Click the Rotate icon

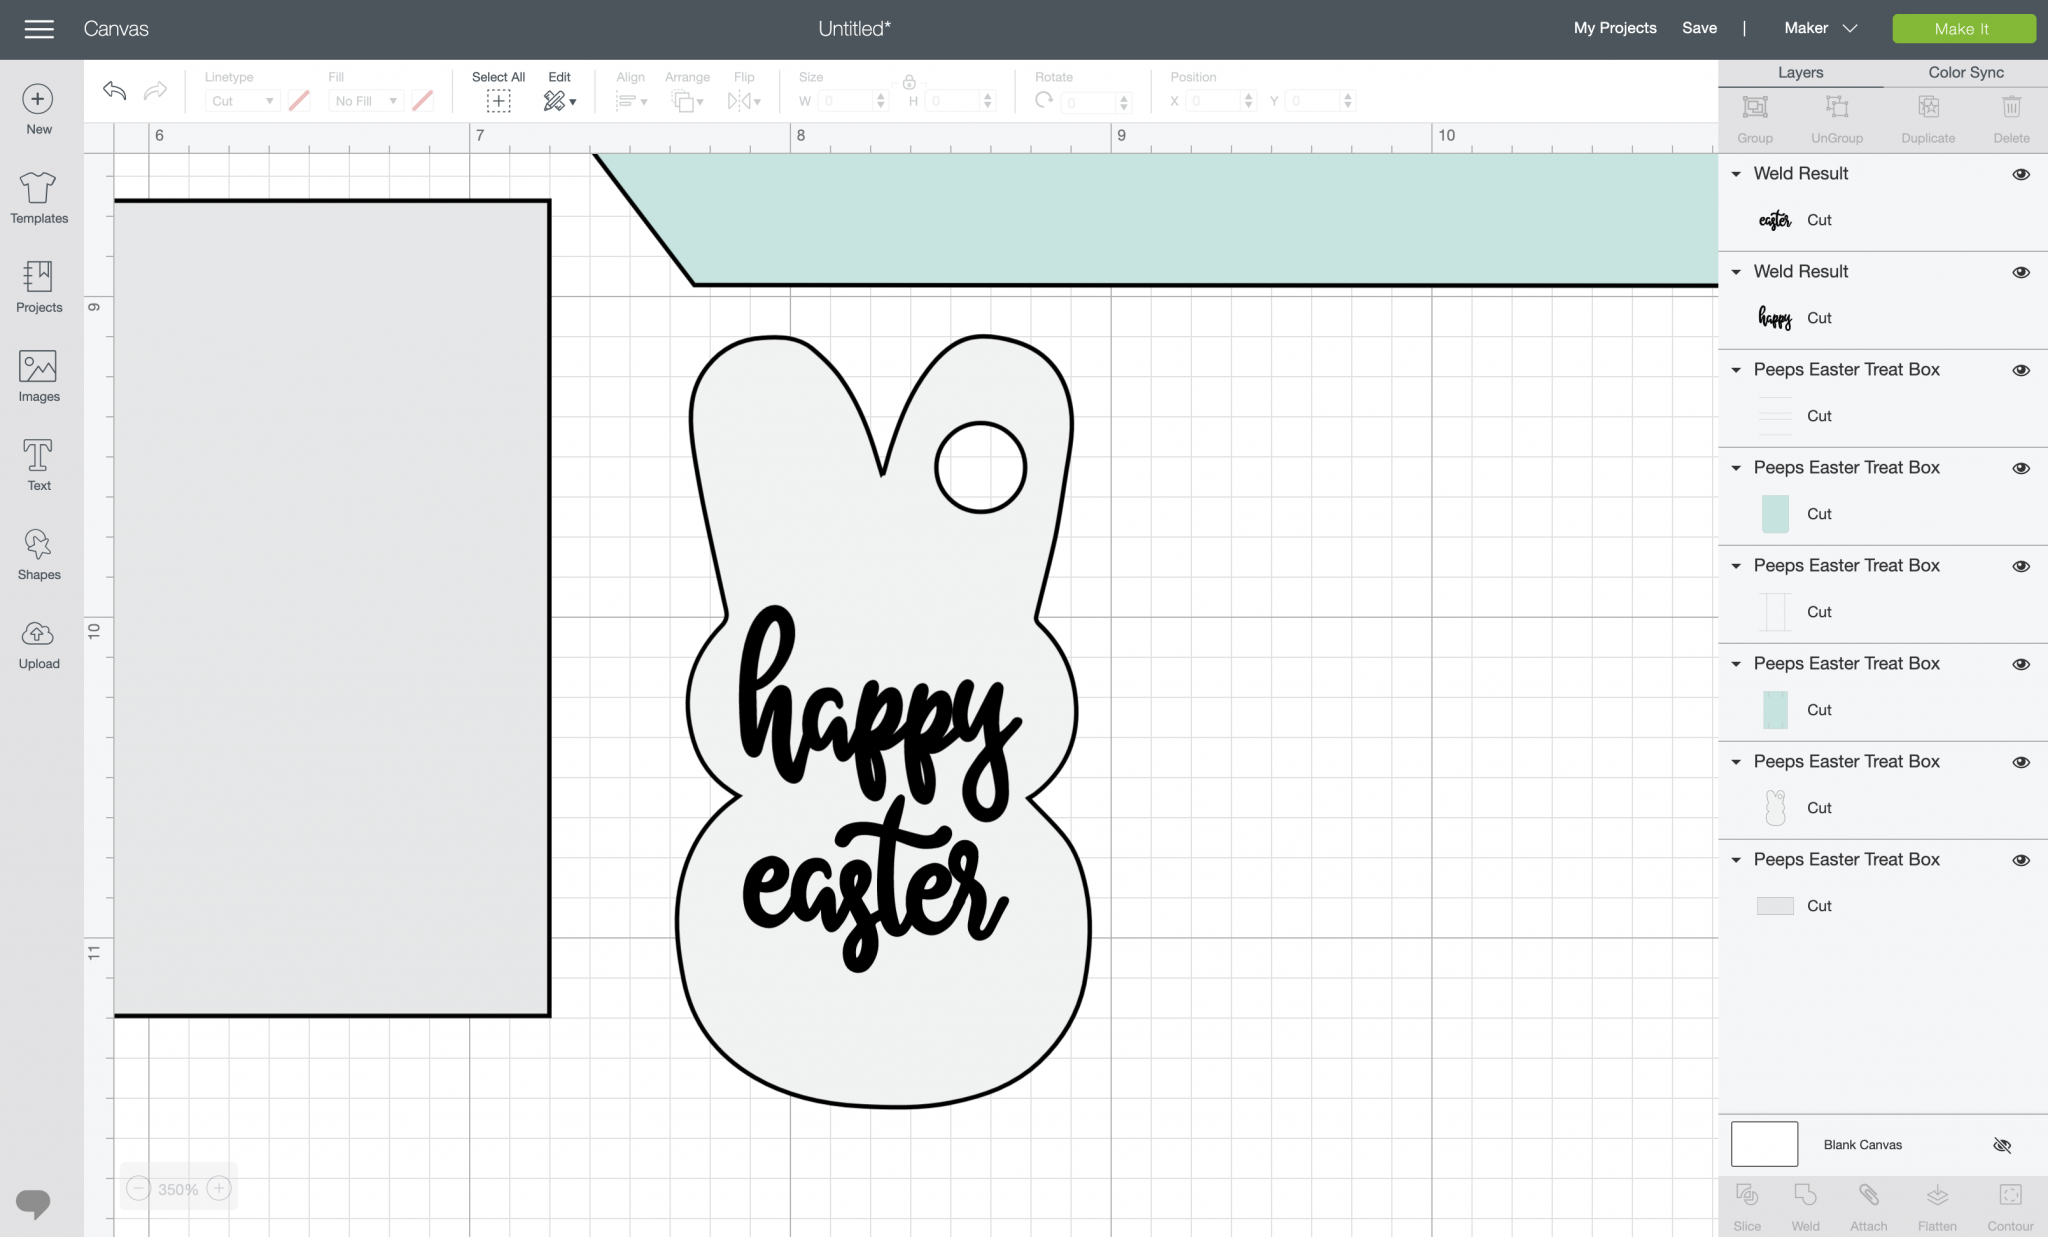pos(1044,100)
